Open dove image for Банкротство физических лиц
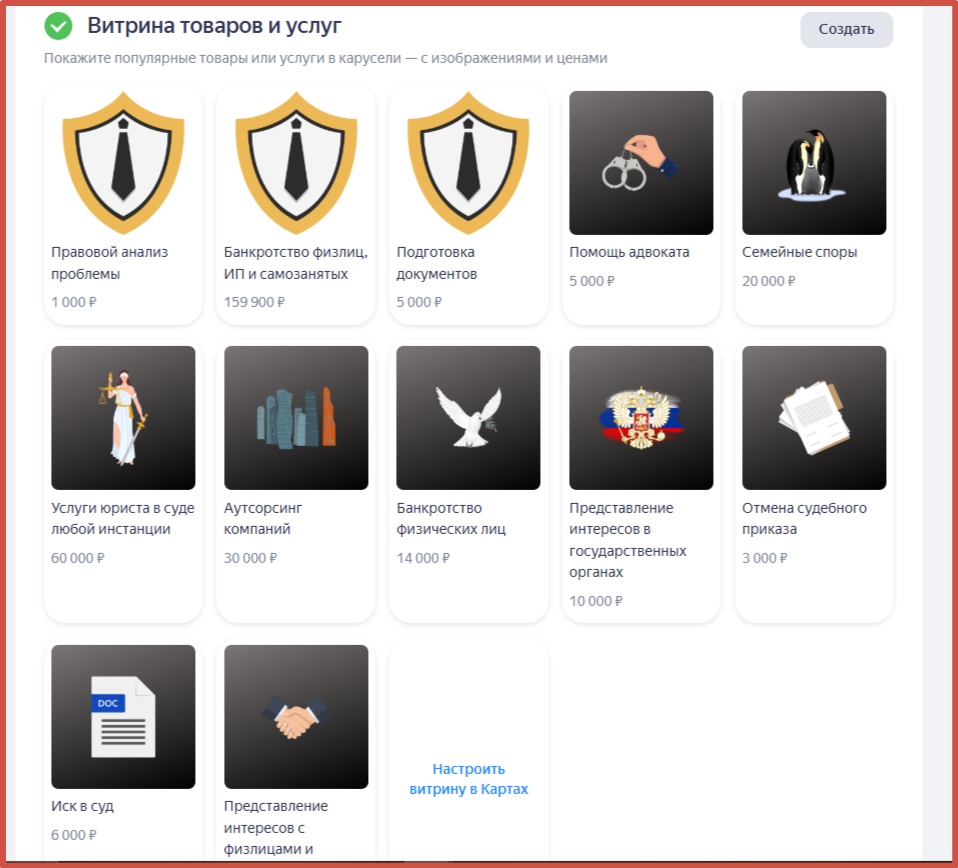The width and height of the screenshot is (958, 868). (469, 418)
